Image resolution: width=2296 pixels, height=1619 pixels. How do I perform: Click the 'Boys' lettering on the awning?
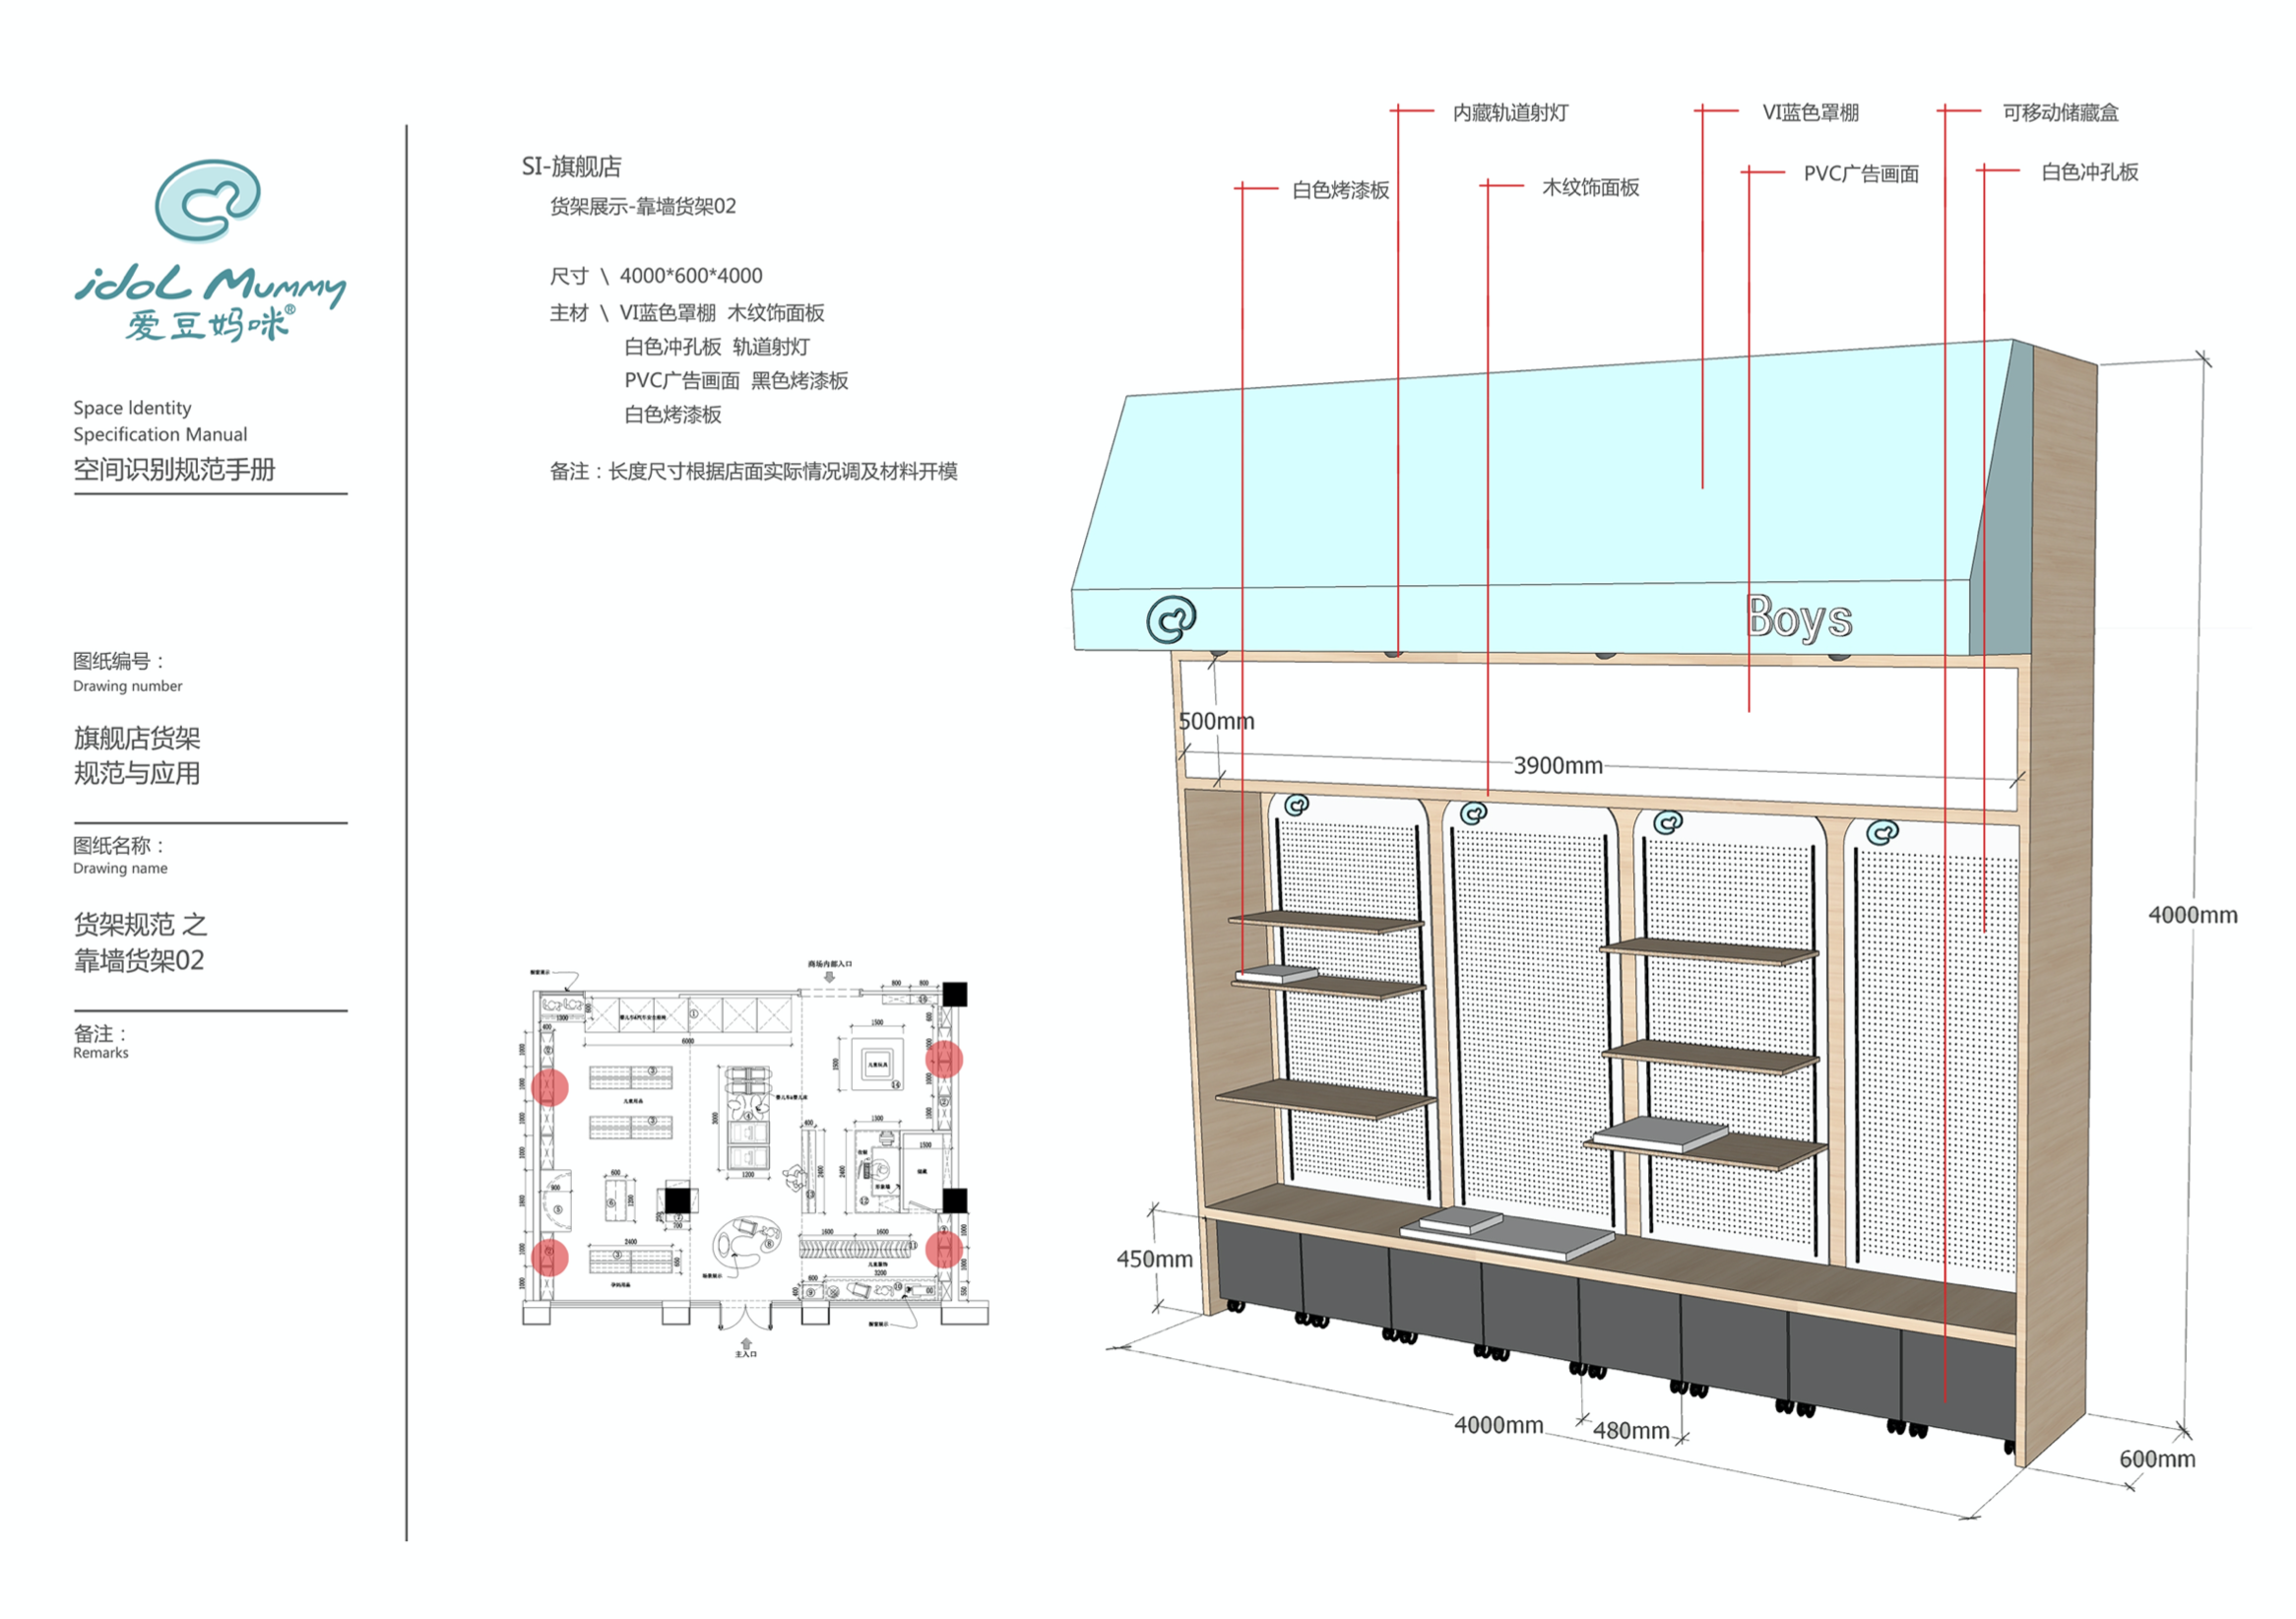coord(1799,619)
